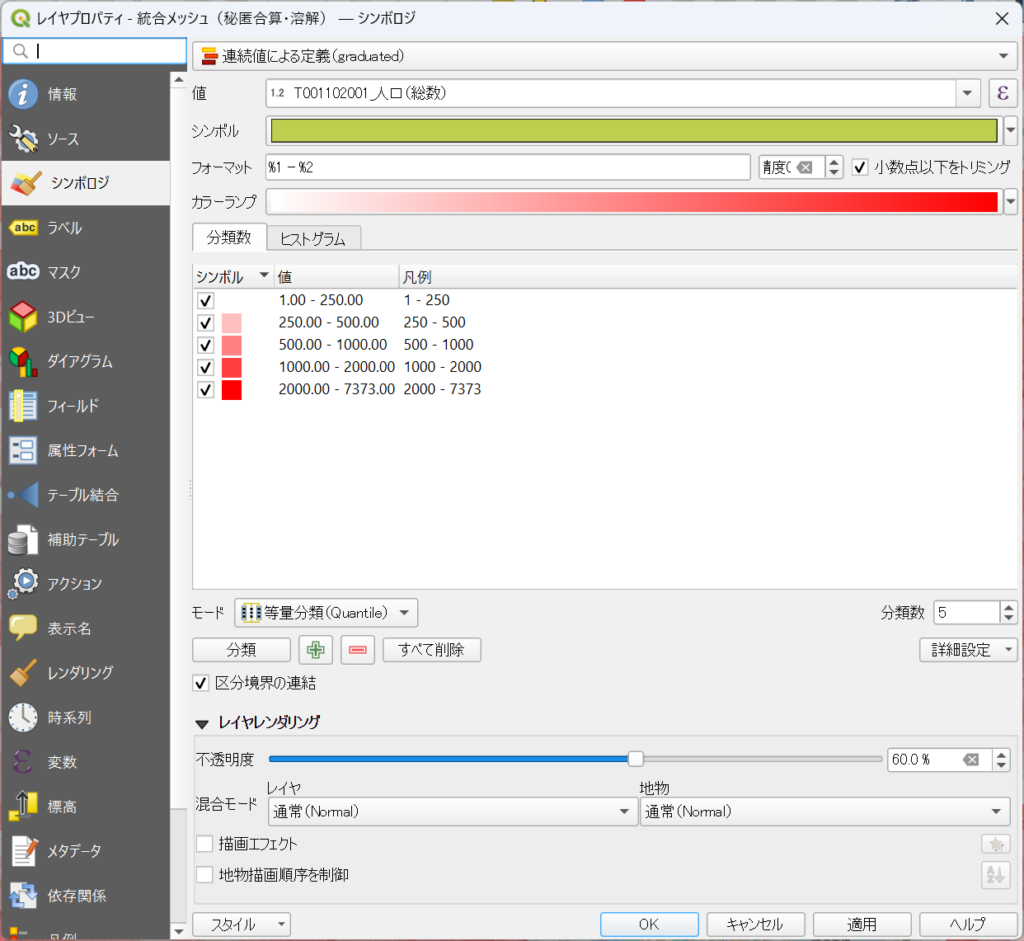Click the red minus delete class button

[357, 650]
